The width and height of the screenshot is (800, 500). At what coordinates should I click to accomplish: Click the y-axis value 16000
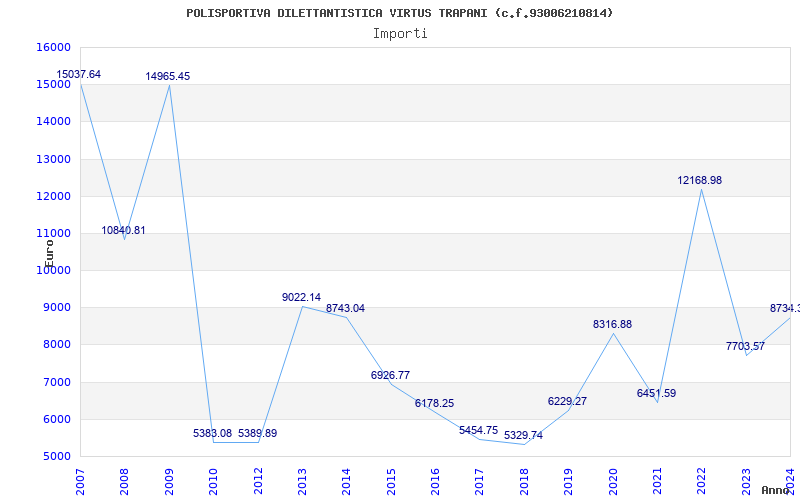pyautogui.click(x=54, y=47)
